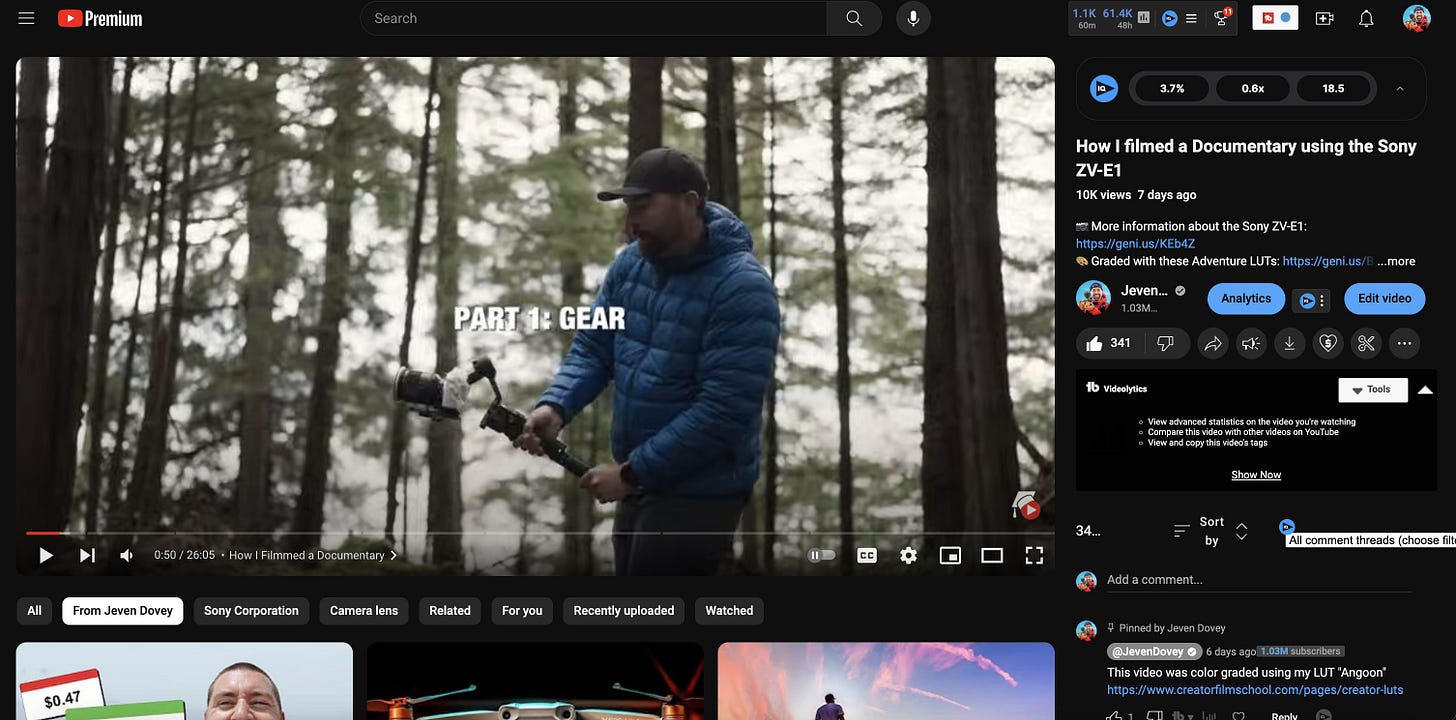Click the @JevenDovey comment author badge
The height and width of the screenshot is (720, 1456).
coord(1154,651)
